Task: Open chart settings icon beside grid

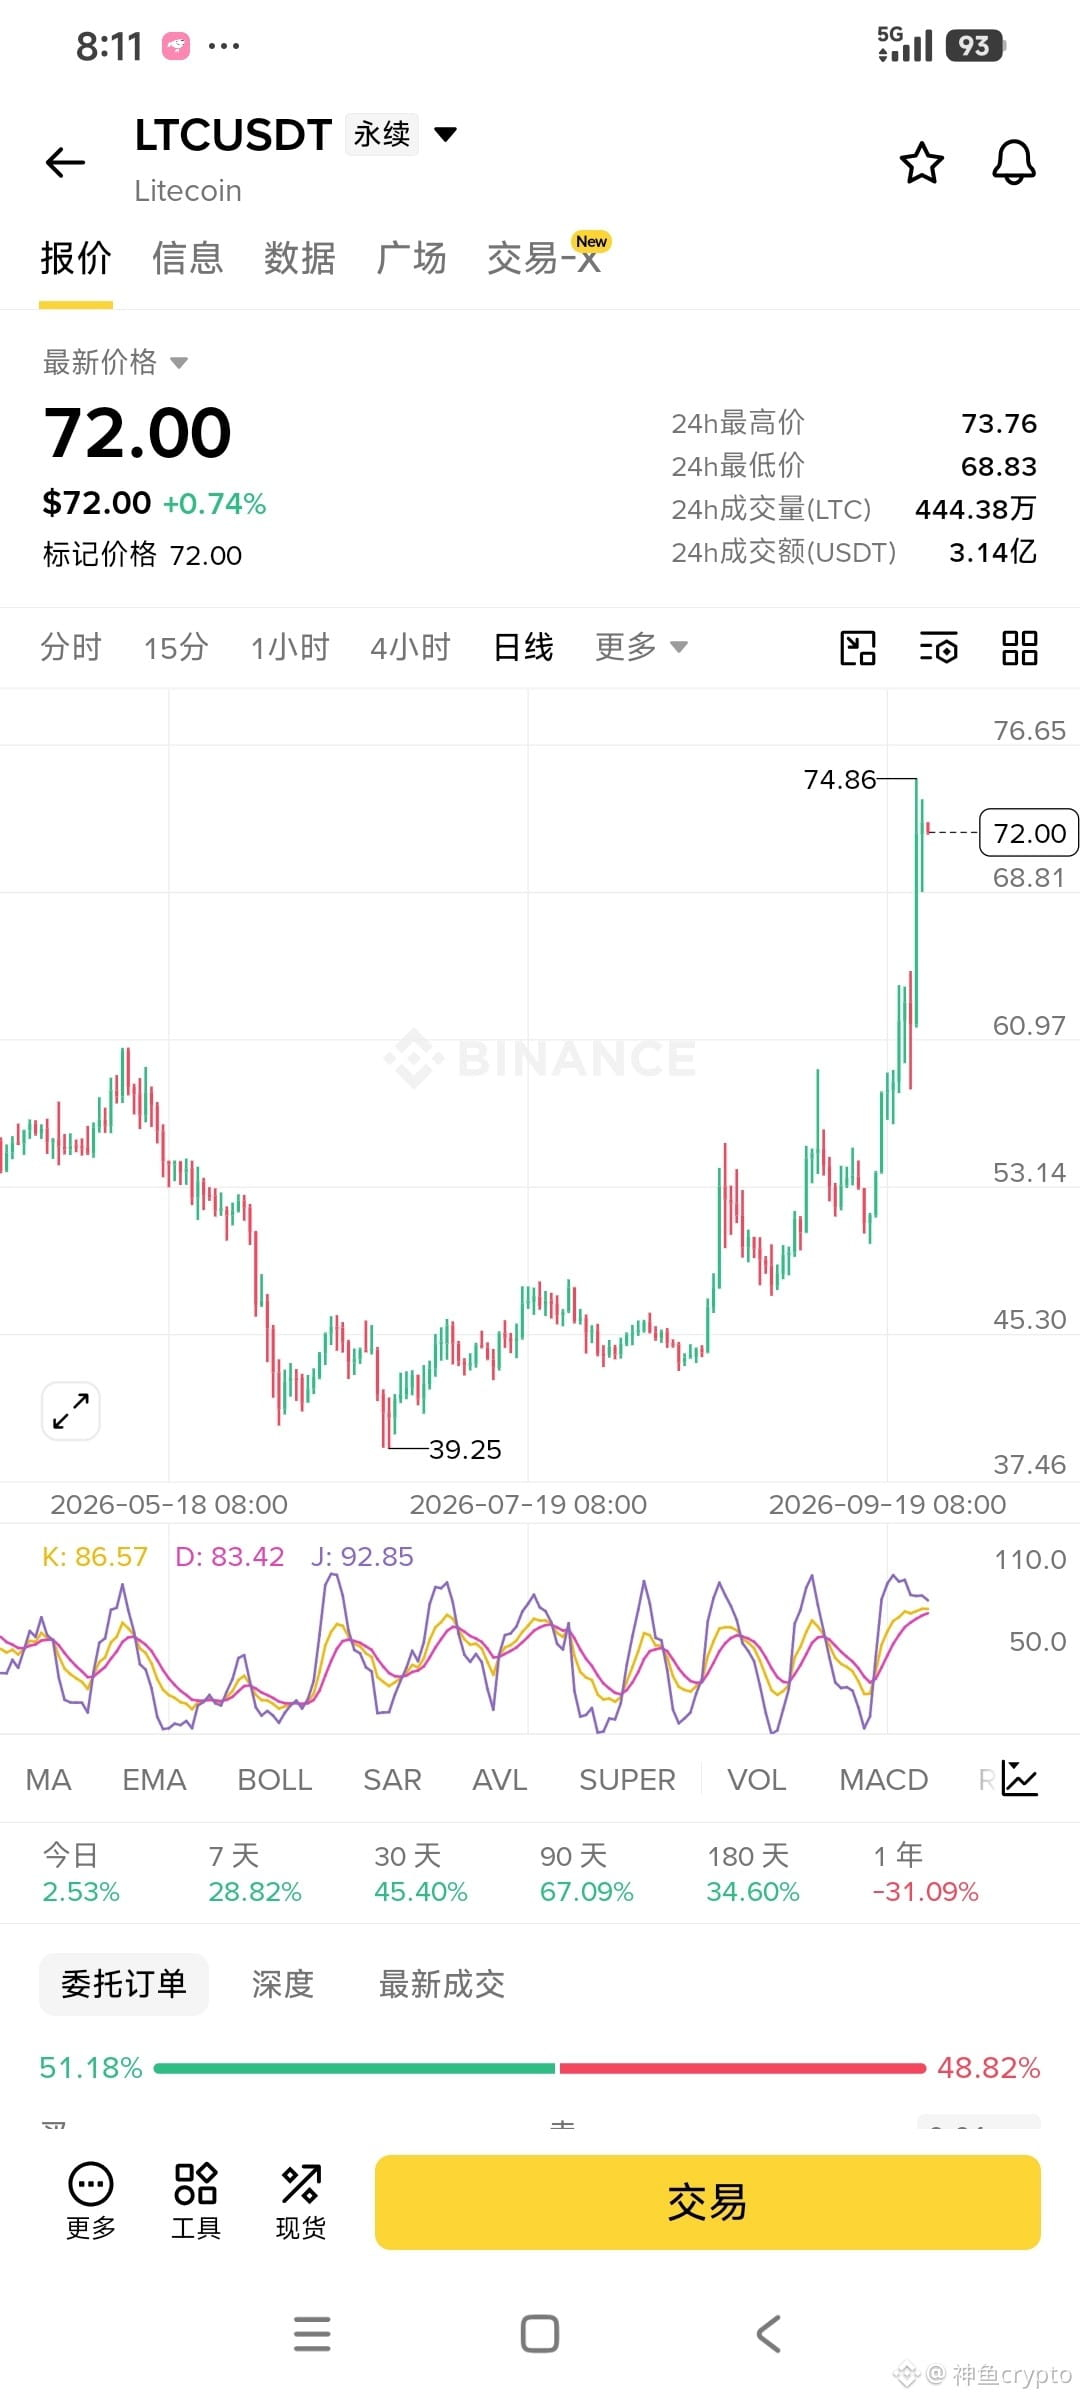Action: coord(938,648)
